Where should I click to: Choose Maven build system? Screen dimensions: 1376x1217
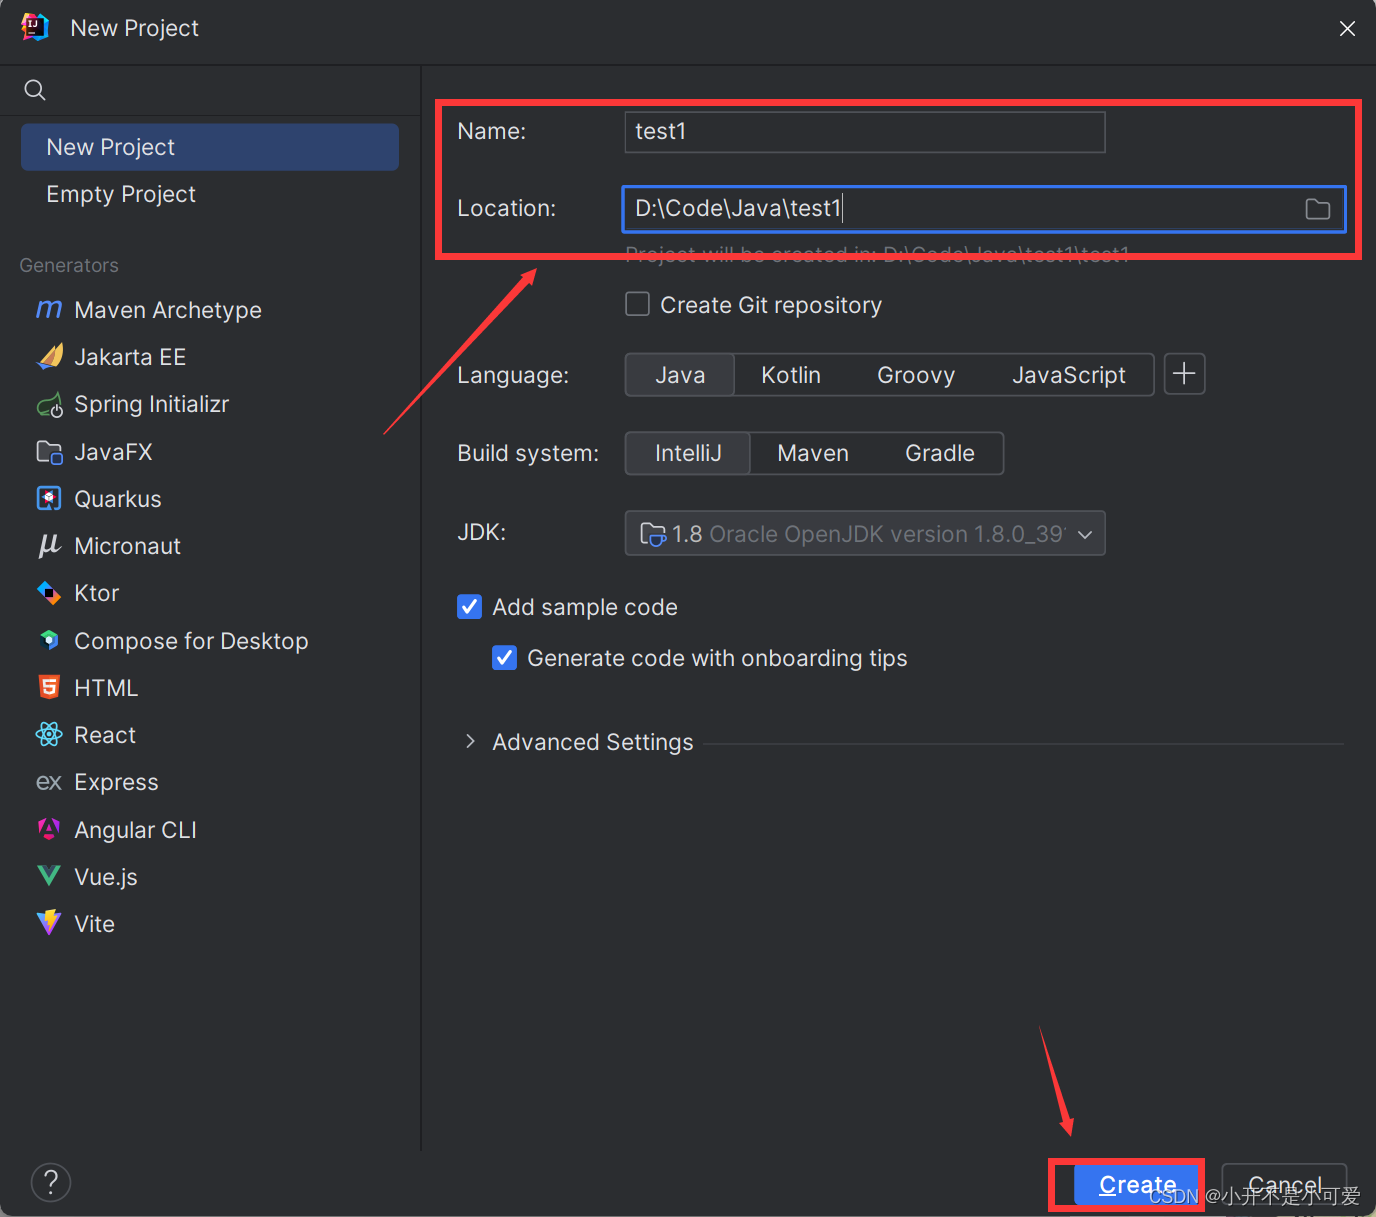tap(813, 453)
